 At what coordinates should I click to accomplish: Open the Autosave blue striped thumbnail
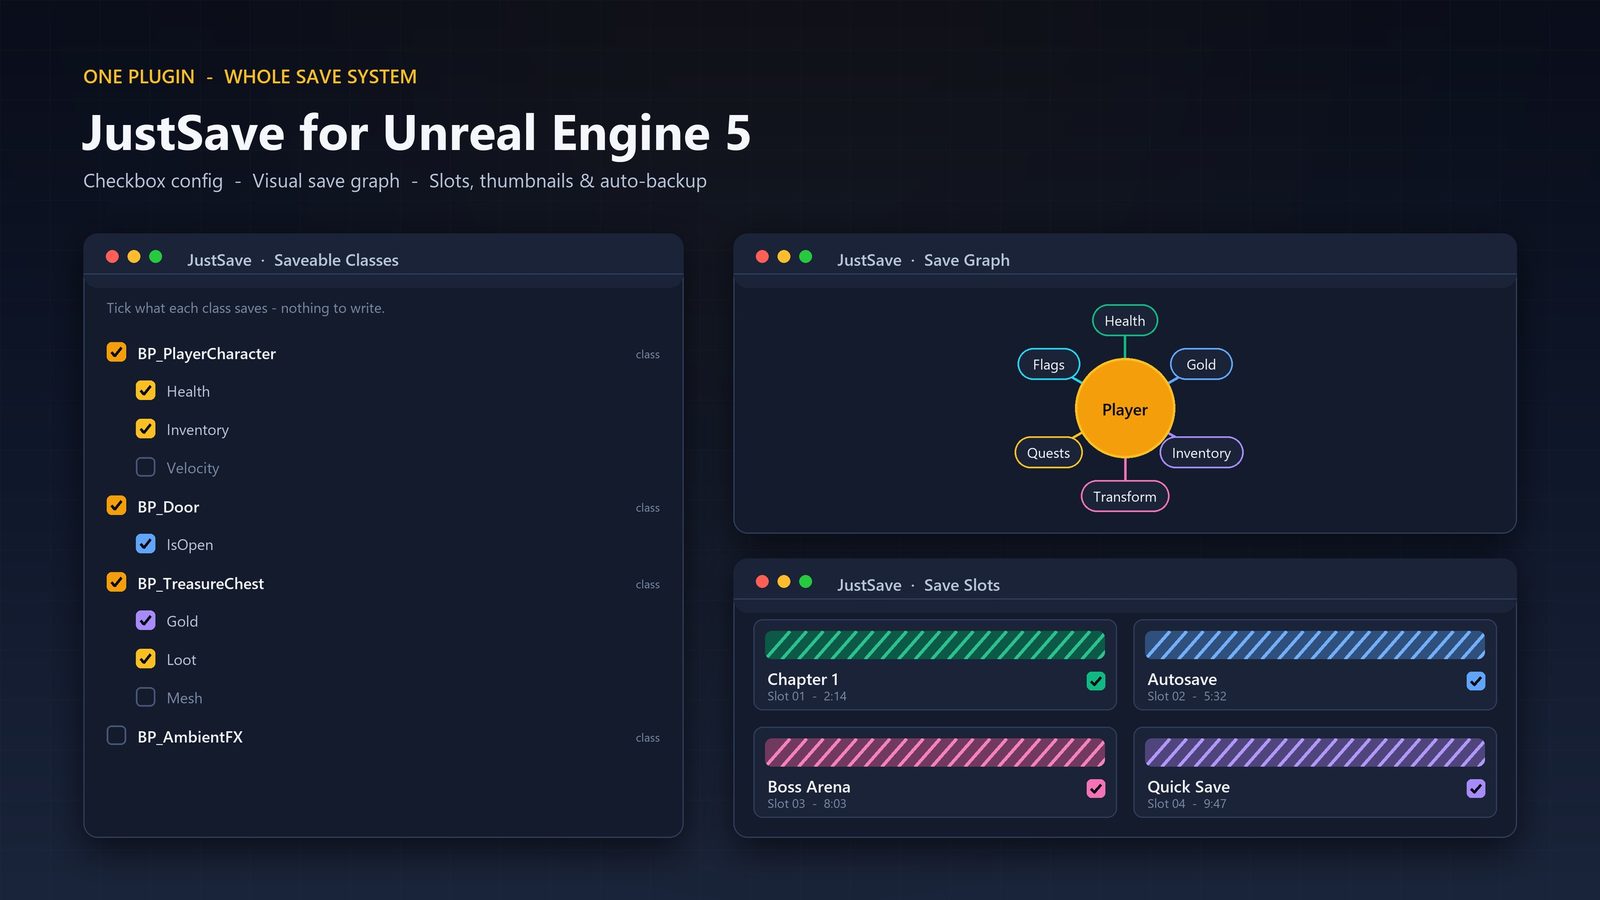(1315, 645)
